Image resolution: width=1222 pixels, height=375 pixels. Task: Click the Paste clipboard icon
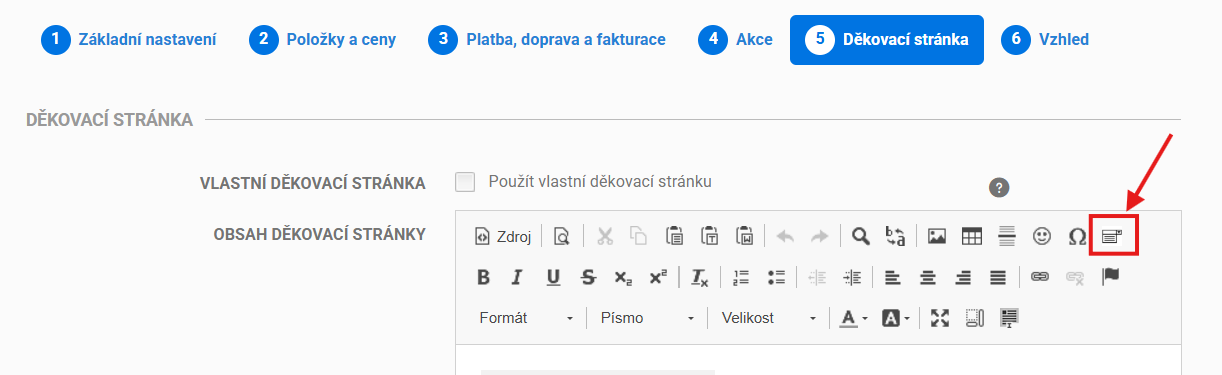(674, 237)
